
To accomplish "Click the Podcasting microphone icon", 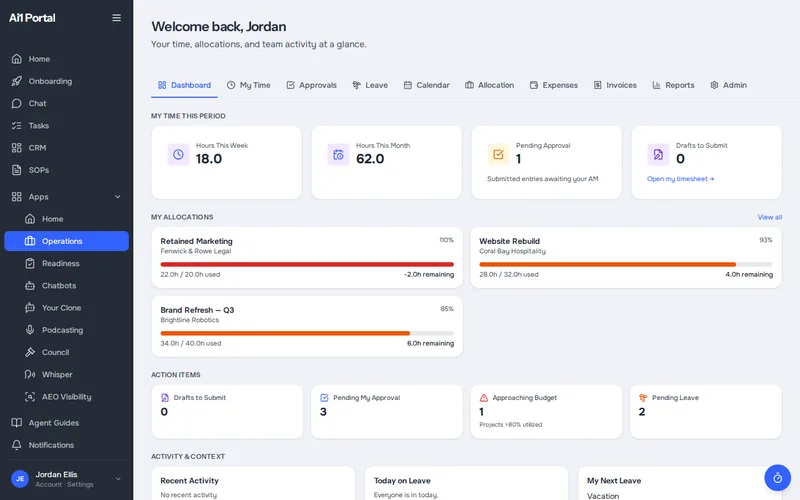I will pos(30,330).
